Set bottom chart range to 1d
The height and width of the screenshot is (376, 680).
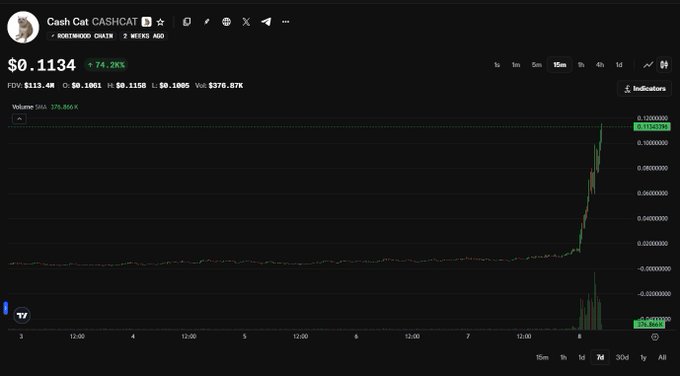tap(581, 357)
